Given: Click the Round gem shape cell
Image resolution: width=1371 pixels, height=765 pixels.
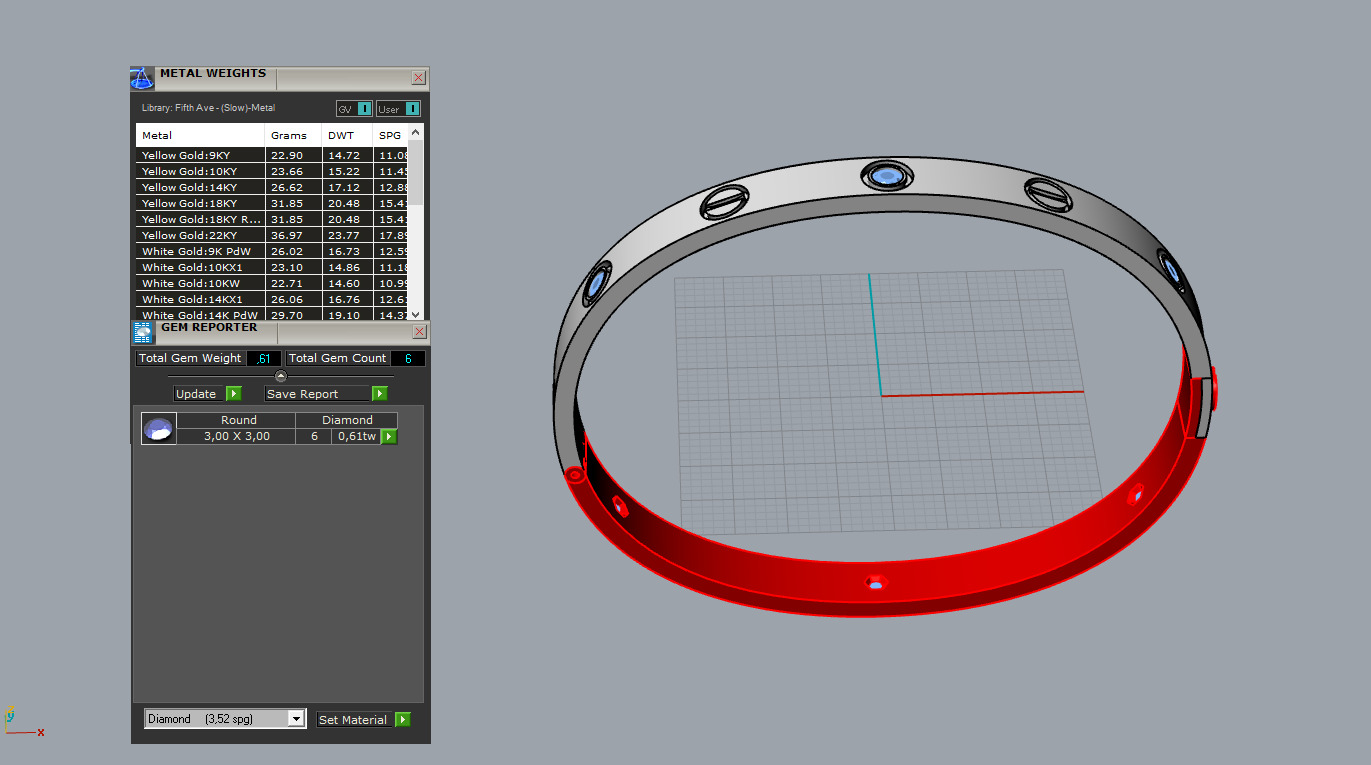Looking at the screenshot, I should click(238, 420).
